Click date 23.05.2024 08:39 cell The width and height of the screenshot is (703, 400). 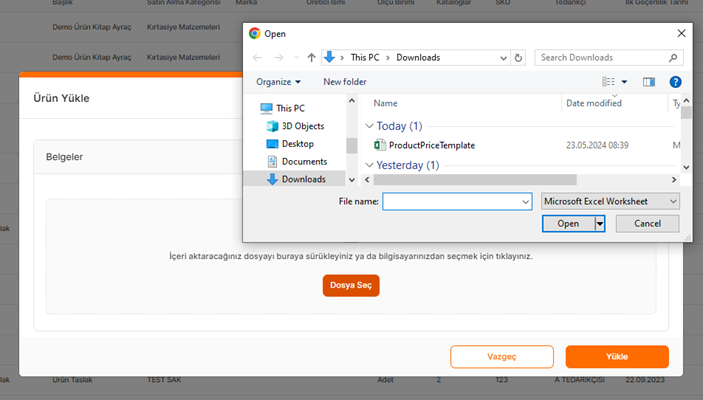coord(597,145)
